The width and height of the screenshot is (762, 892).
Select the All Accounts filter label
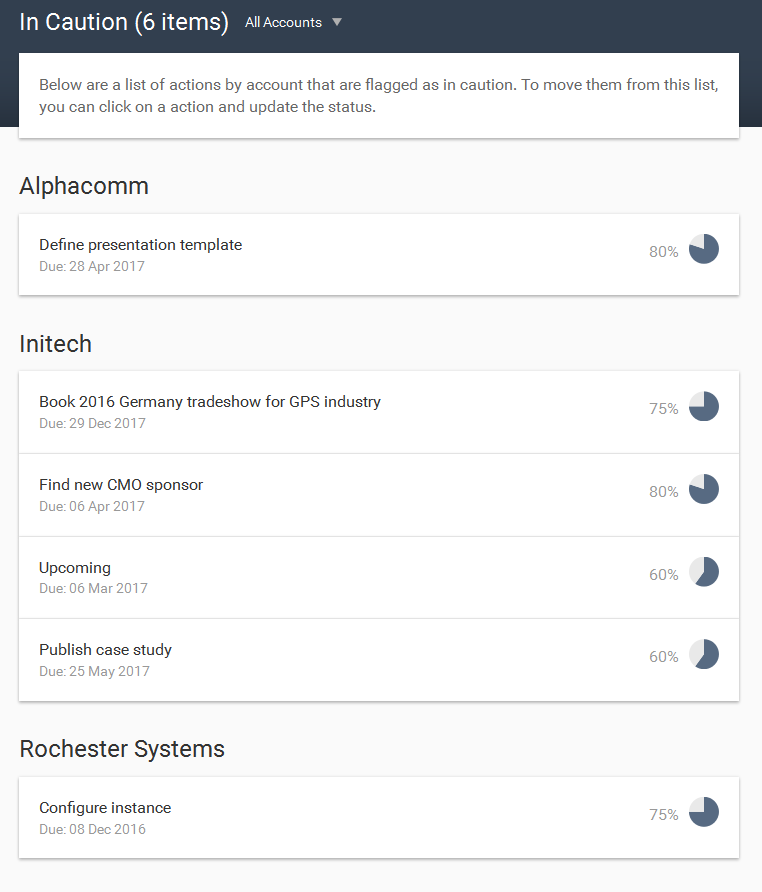pyautogui.click(x=283, y=22)
